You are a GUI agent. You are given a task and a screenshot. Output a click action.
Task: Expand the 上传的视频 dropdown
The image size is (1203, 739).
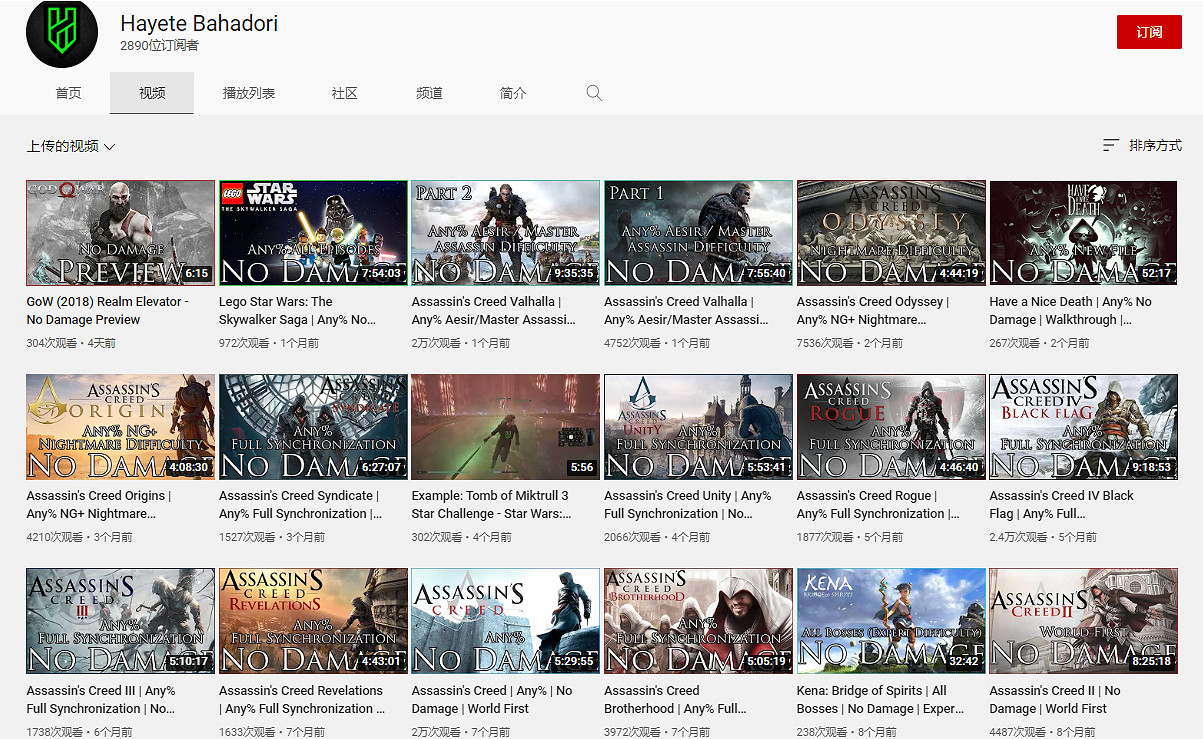tap(71, 146)
